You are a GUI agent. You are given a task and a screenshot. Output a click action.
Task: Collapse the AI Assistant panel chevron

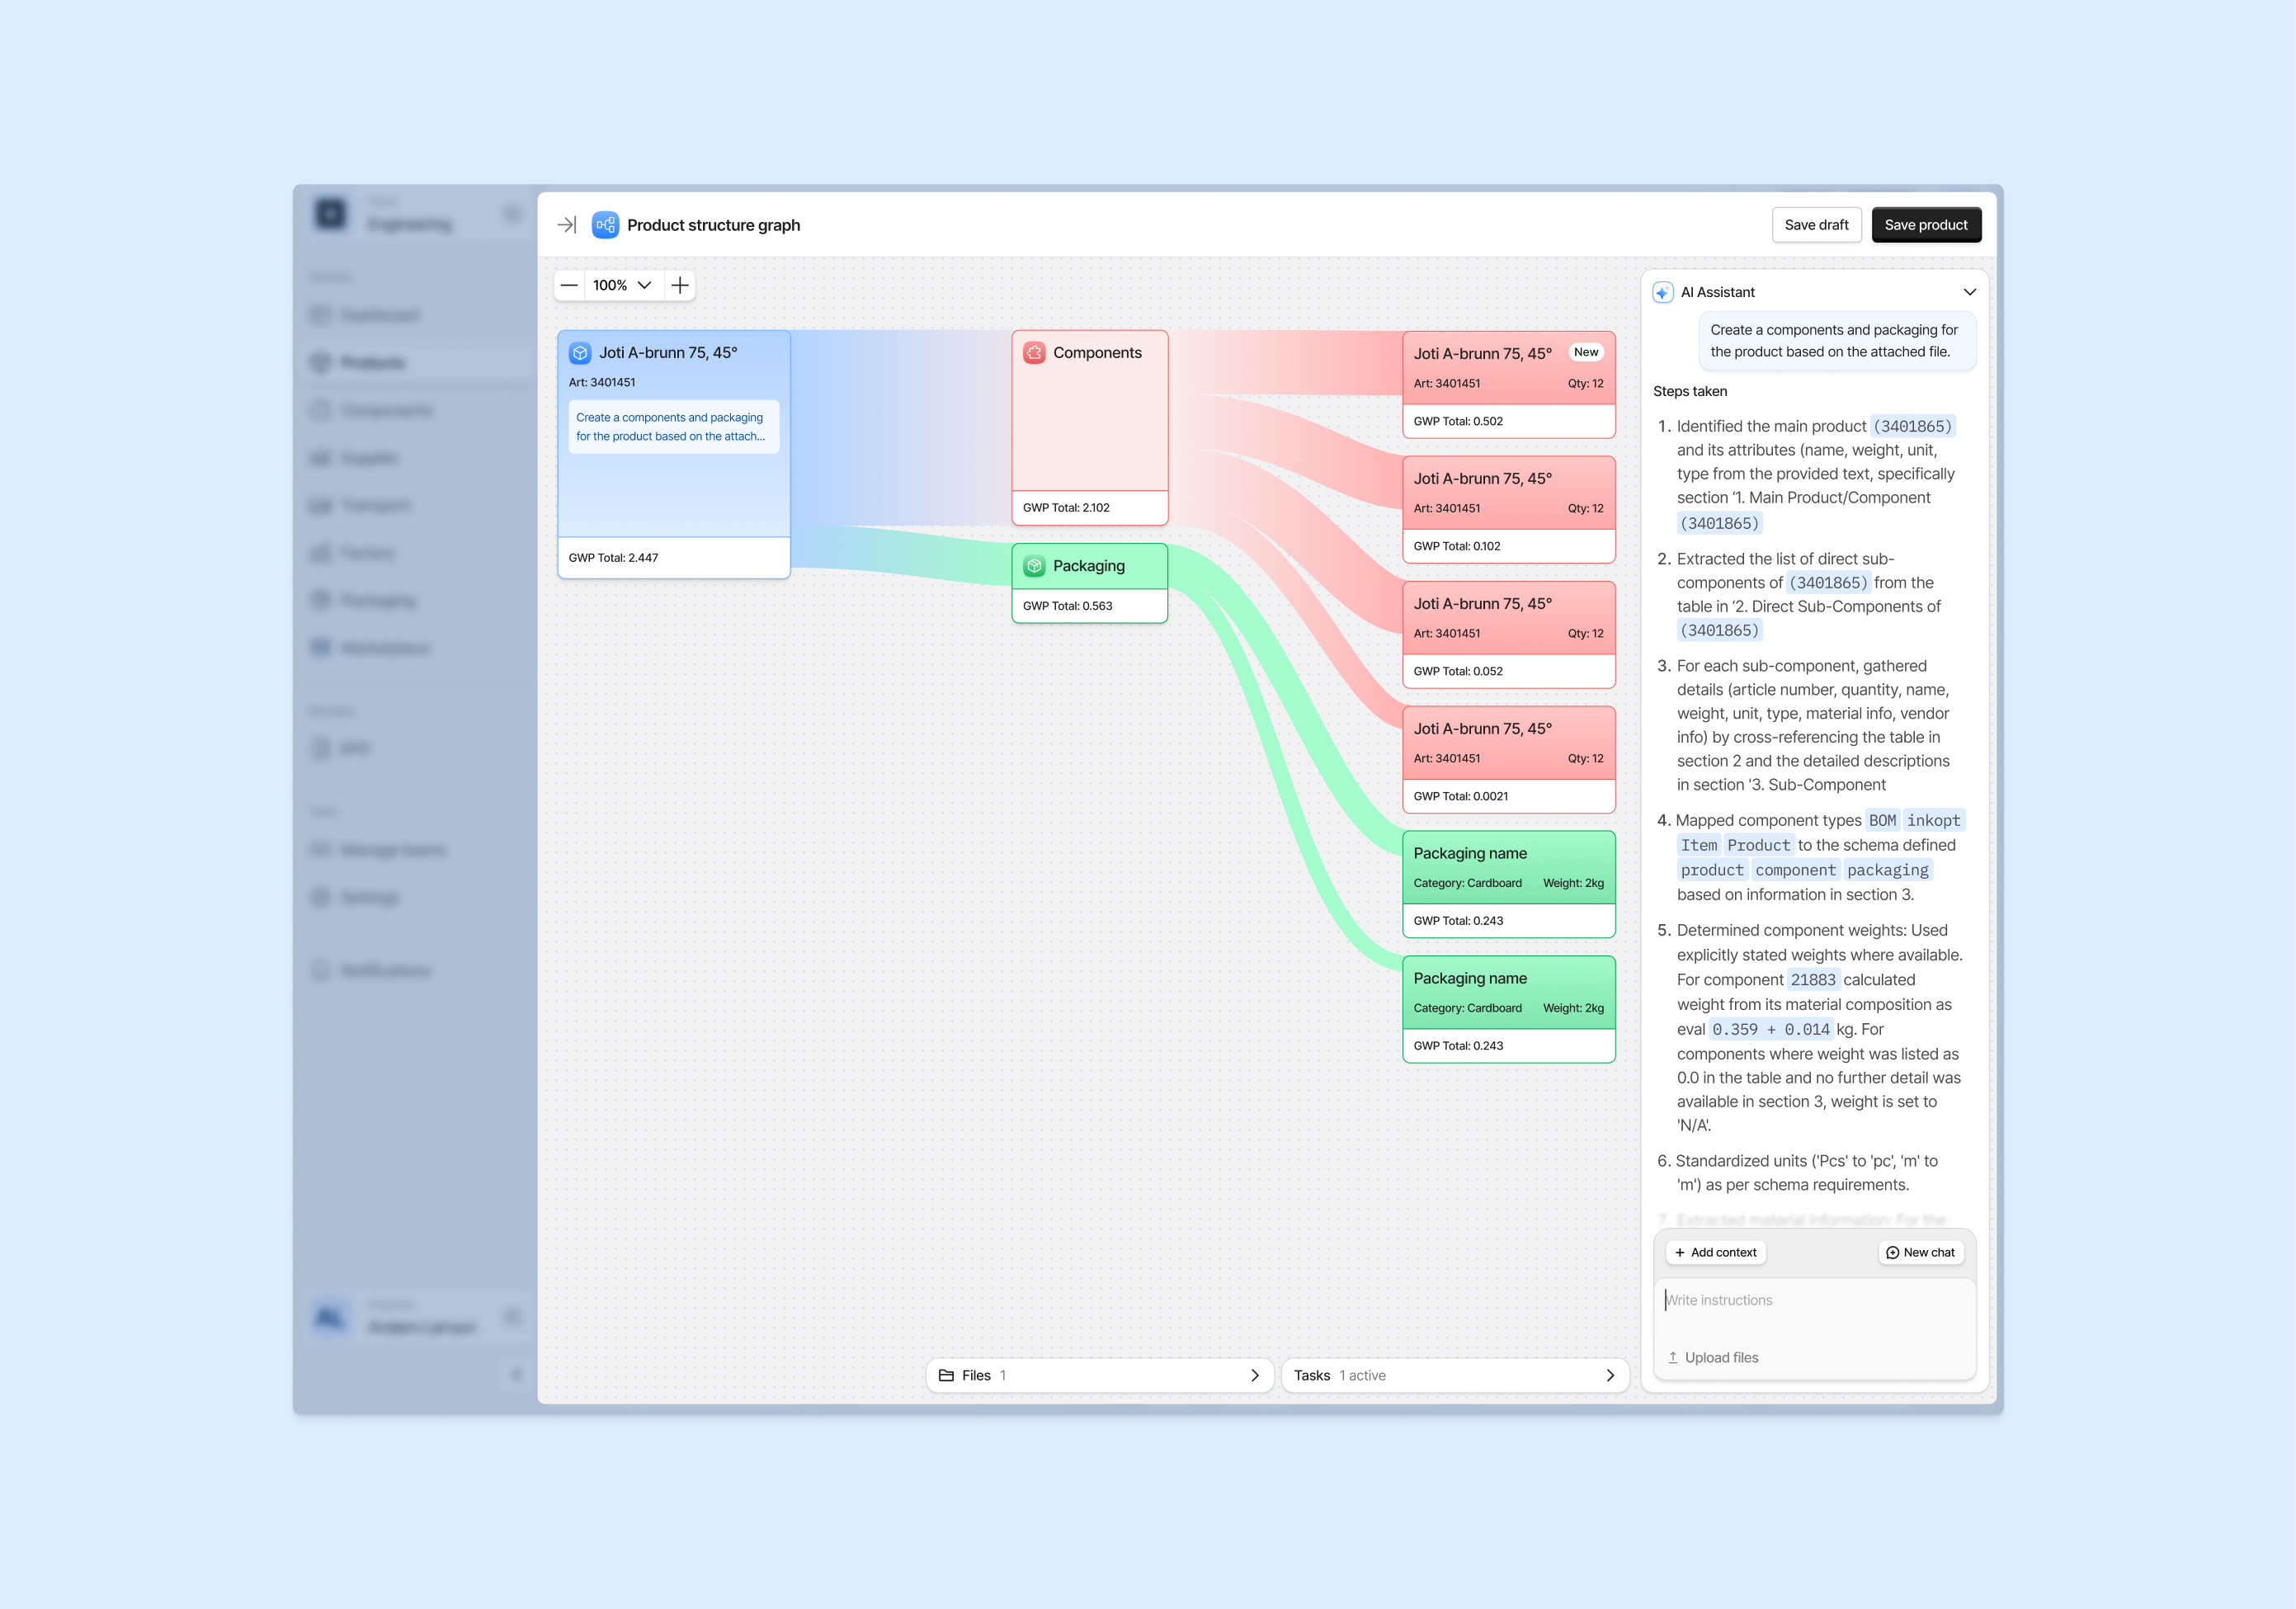point(1969,292)
